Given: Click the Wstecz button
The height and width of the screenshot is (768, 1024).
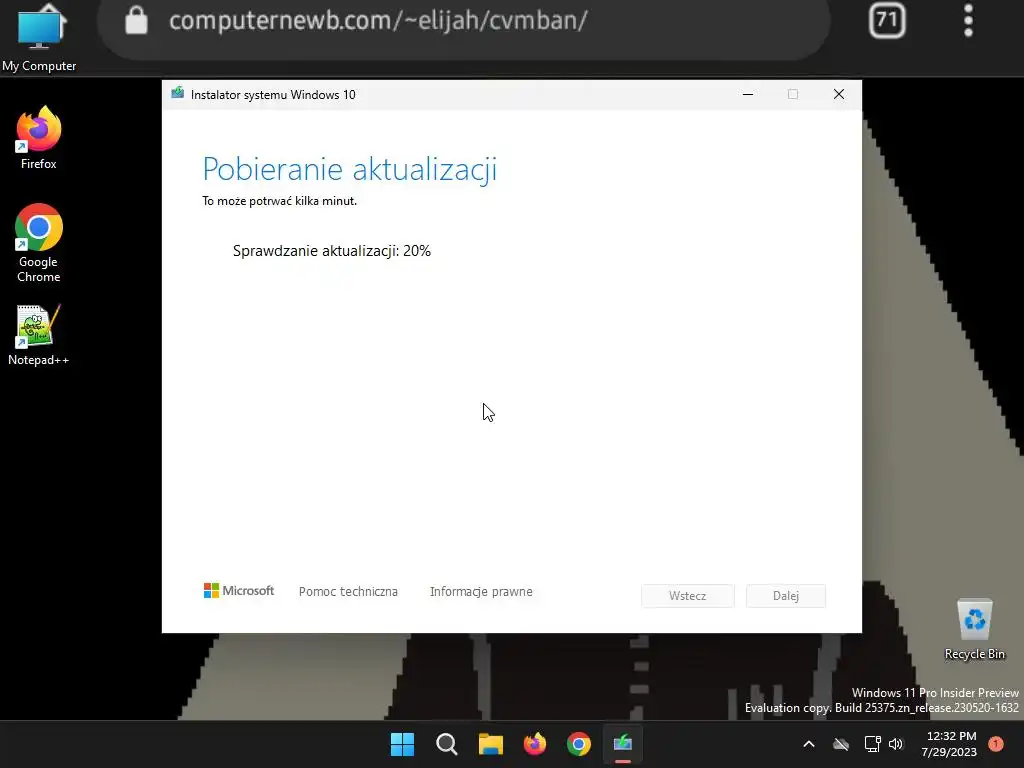Looking at the screenshot, I should [x=688, y=596].
